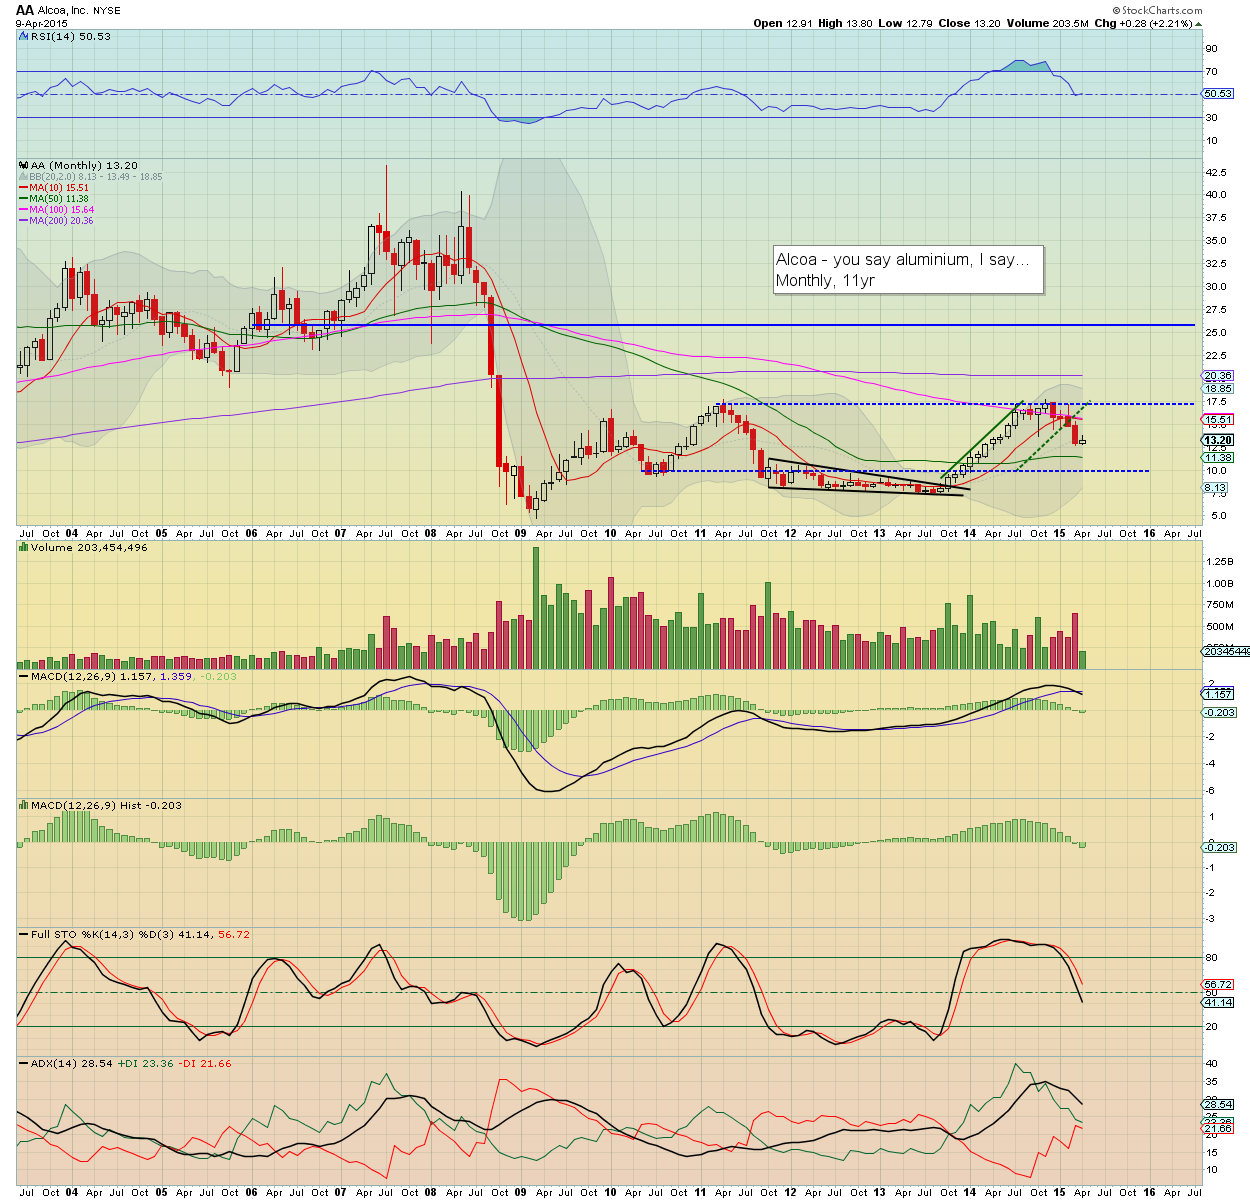Click the 'RSI(14) 50.53' panel label
1250x1200 pixels.
(x=71, y=36)
